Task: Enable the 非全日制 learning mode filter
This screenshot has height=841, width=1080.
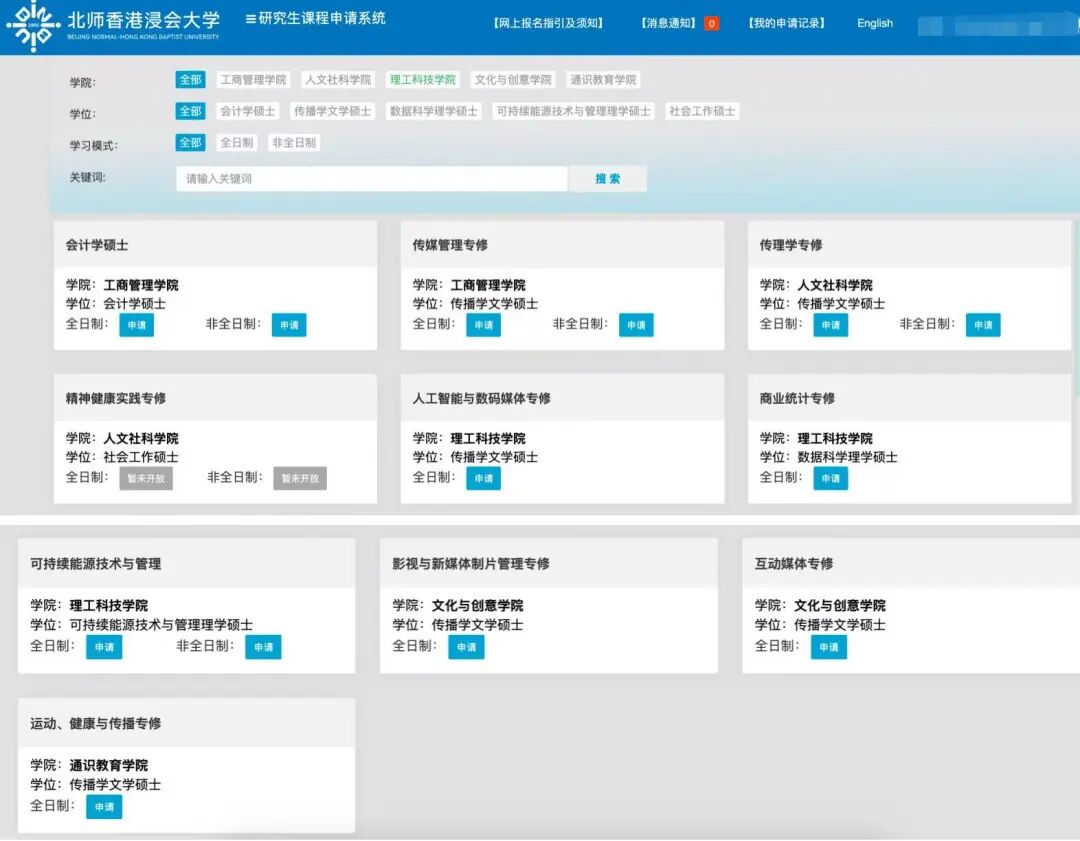Action: click(x=293, y=142)
